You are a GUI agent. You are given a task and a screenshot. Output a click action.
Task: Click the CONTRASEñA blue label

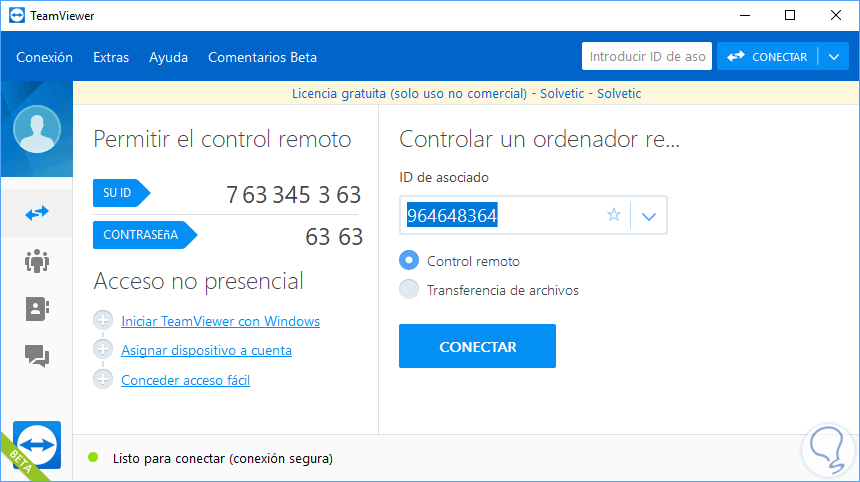point(145,235)
